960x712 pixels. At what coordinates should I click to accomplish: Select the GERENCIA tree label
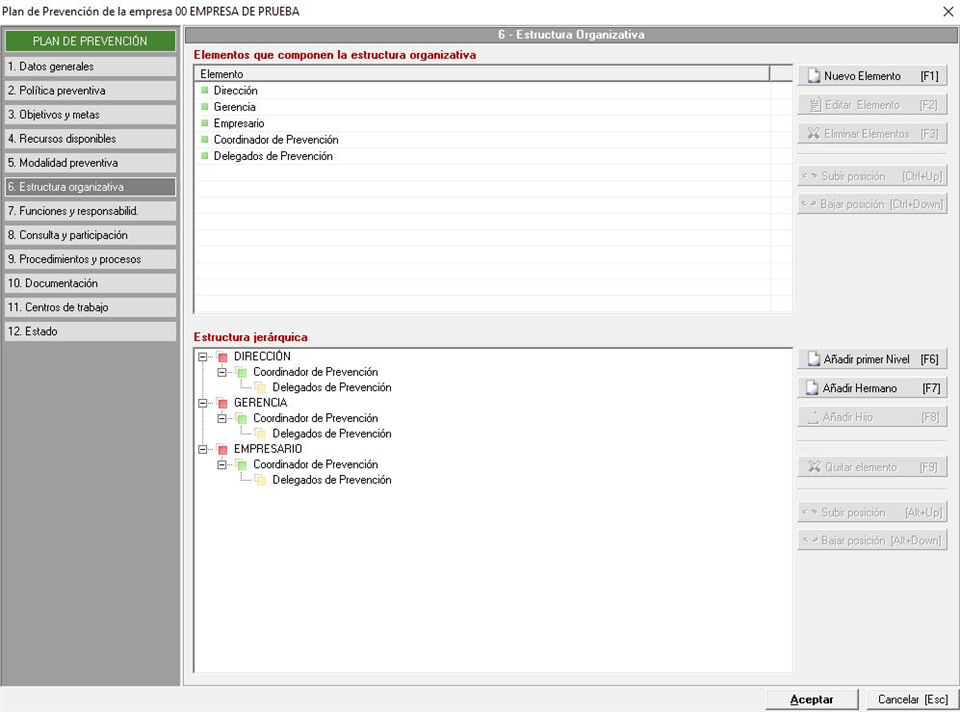point(260,403)
